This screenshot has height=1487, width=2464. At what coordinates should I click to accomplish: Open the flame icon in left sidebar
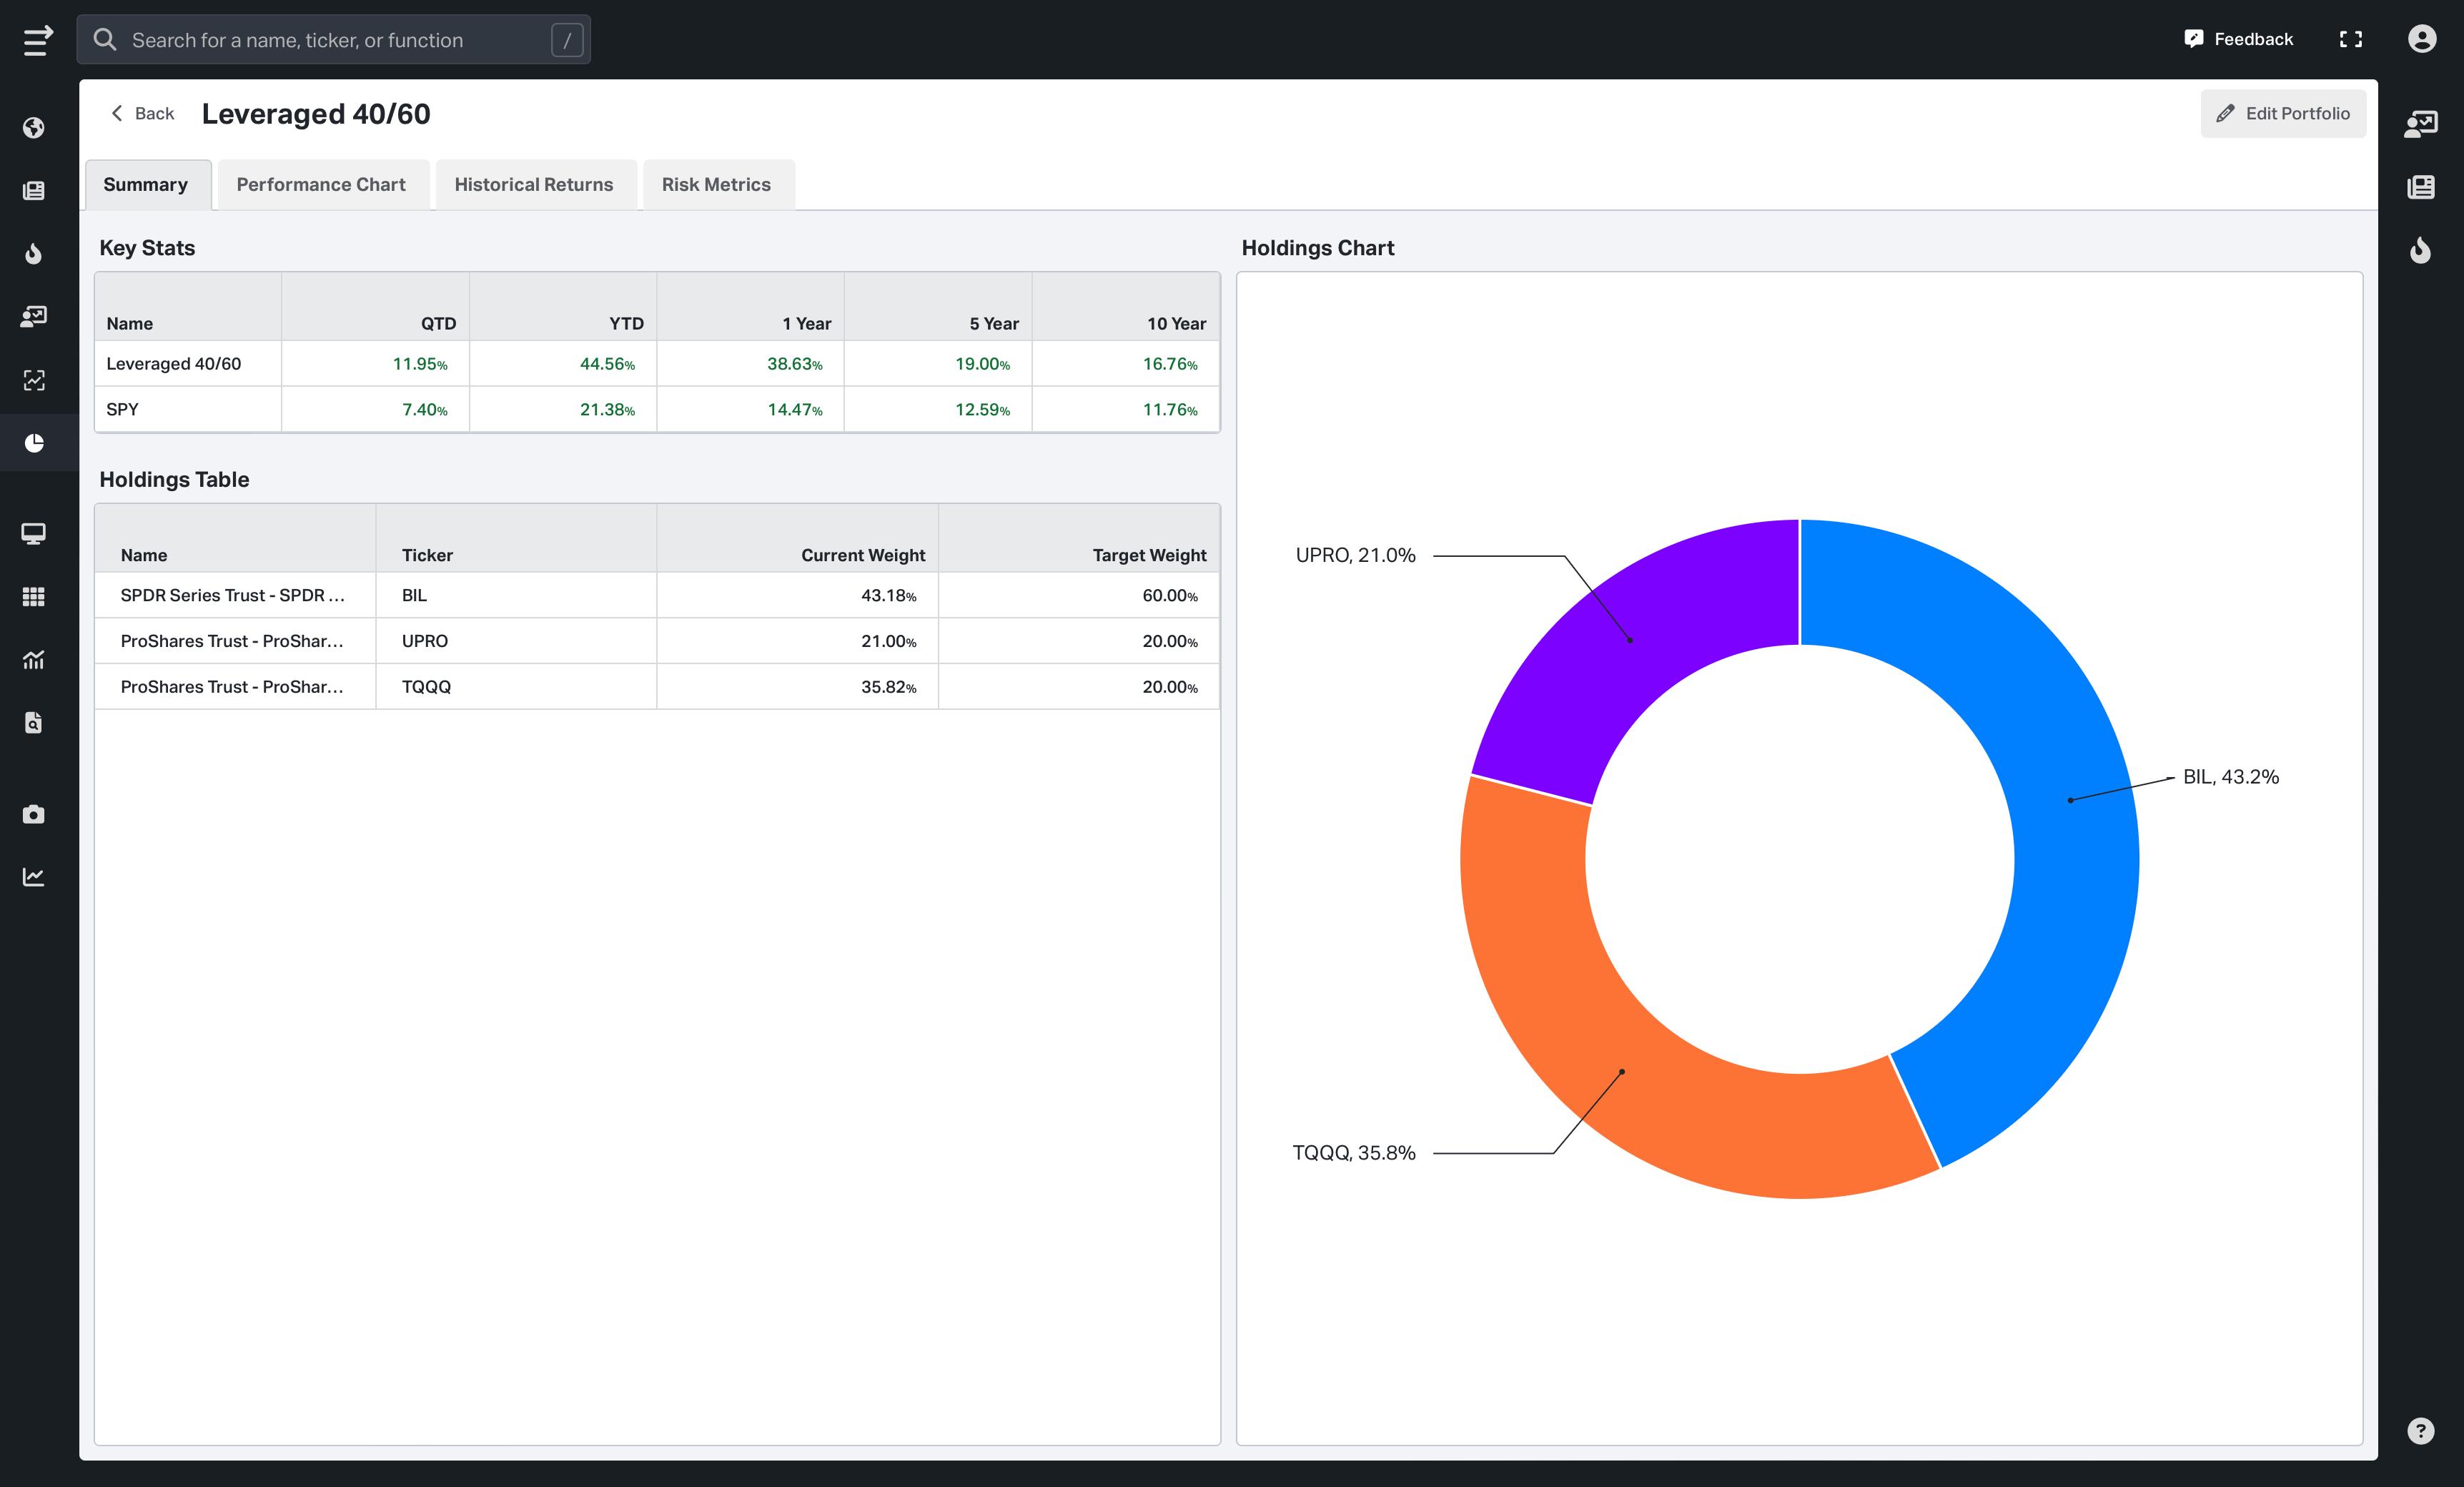pyautogui.click(x=34, y=253)
